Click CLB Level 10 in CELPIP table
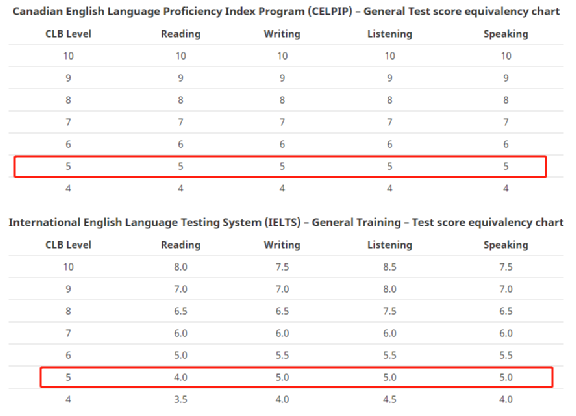Image resolution: width=576 pixels, height=416 pixels. 68,56
